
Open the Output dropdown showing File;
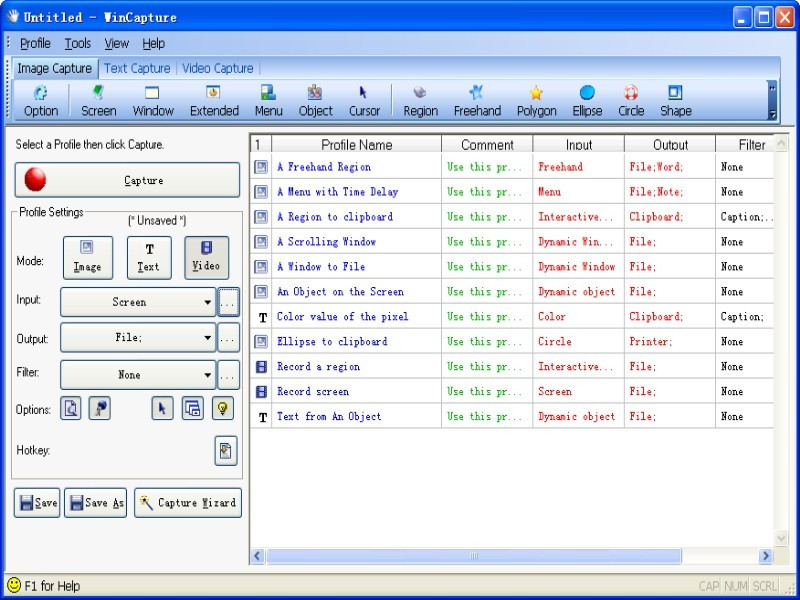(x=138, y=337)
